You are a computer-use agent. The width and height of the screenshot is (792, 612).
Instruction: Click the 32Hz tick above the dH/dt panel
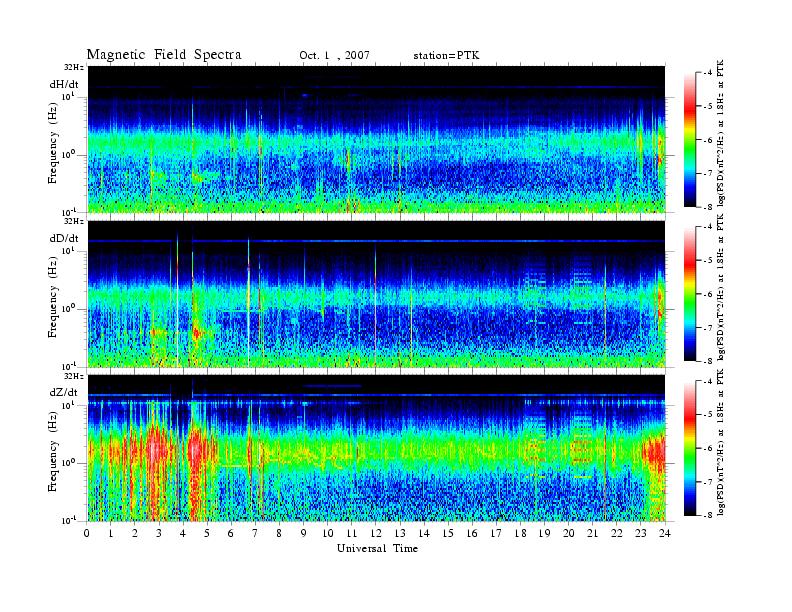[74, 67]
